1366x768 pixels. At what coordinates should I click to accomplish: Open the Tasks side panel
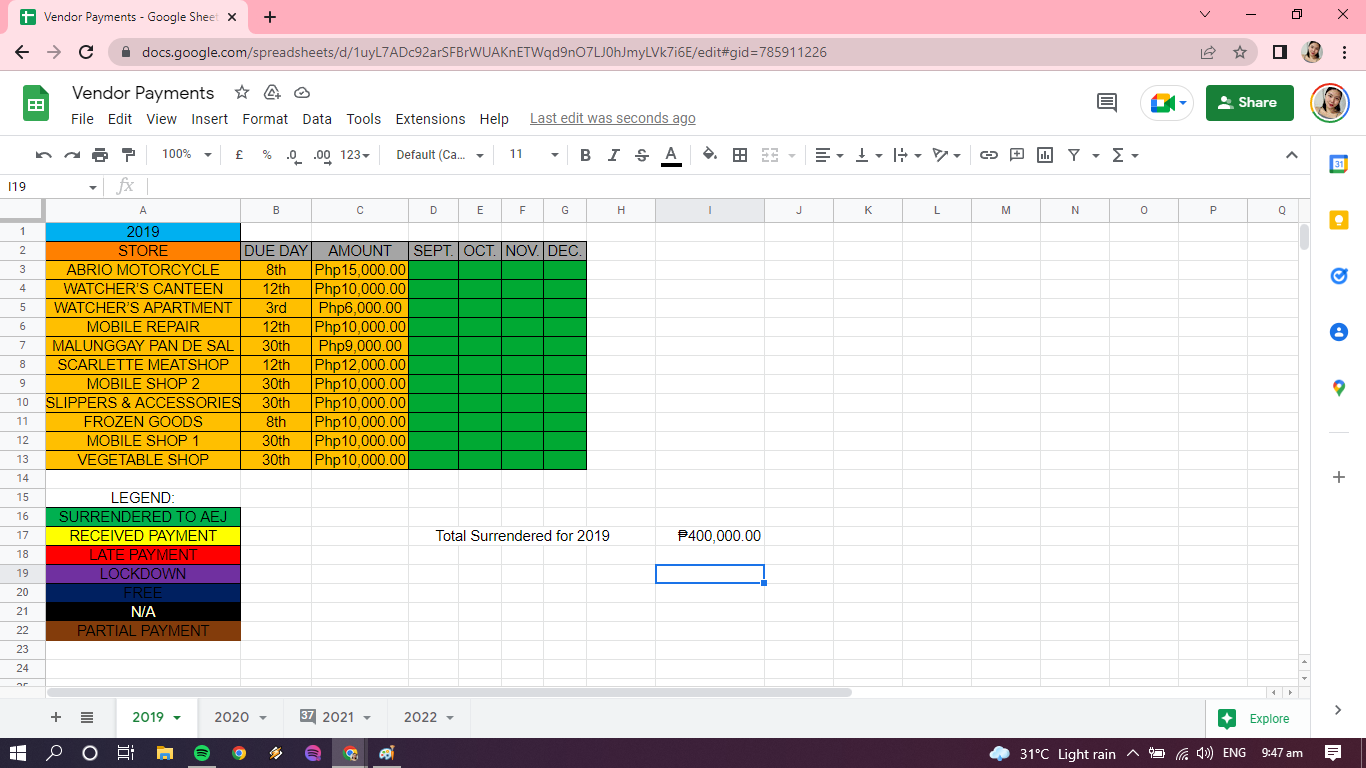click(x=1339, y=276)
